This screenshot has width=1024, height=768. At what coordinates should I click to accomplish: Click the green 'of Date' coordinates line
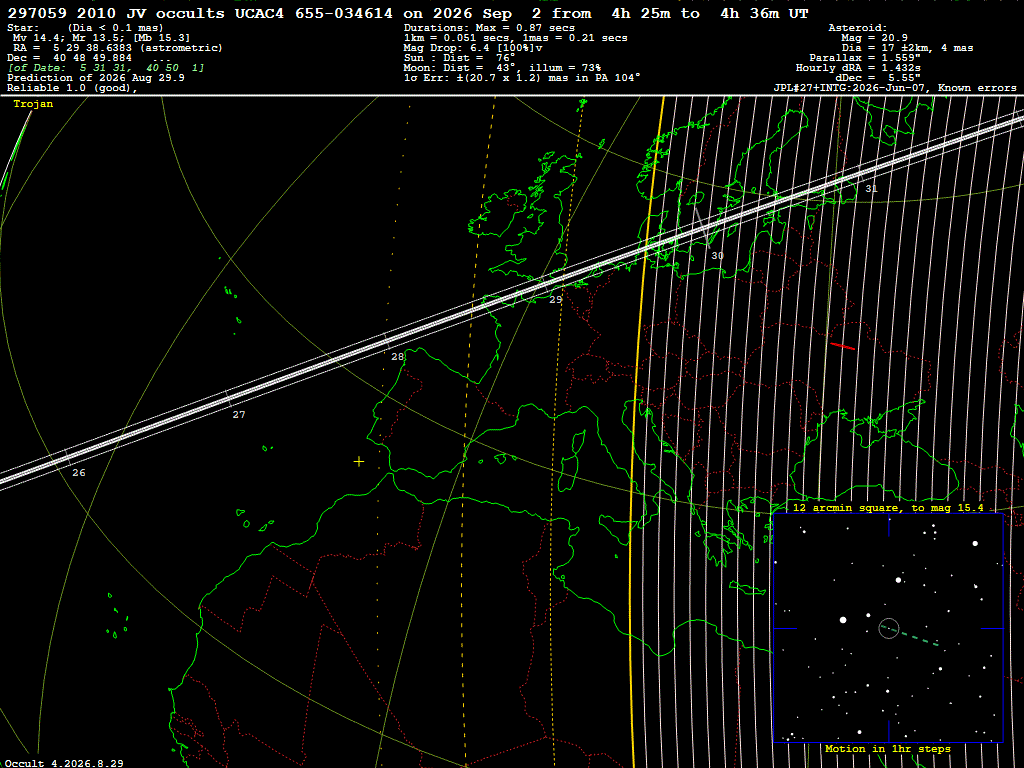pos(106,68)
